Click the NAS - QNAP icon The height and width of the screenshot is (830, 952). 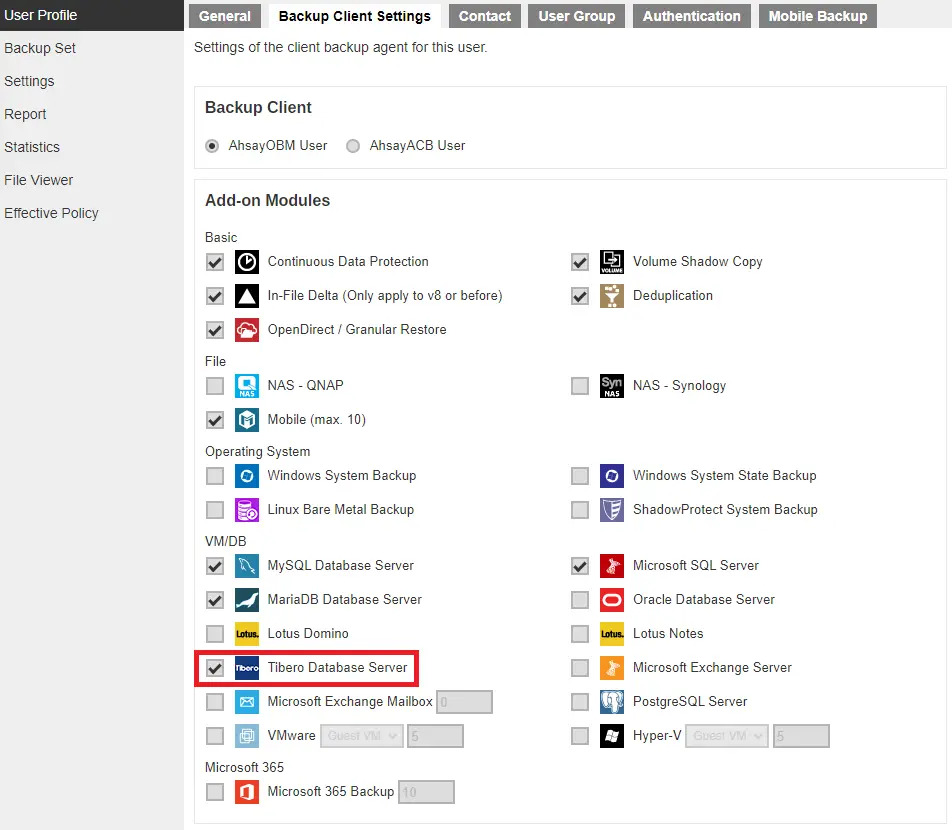[x=246, y=386]
